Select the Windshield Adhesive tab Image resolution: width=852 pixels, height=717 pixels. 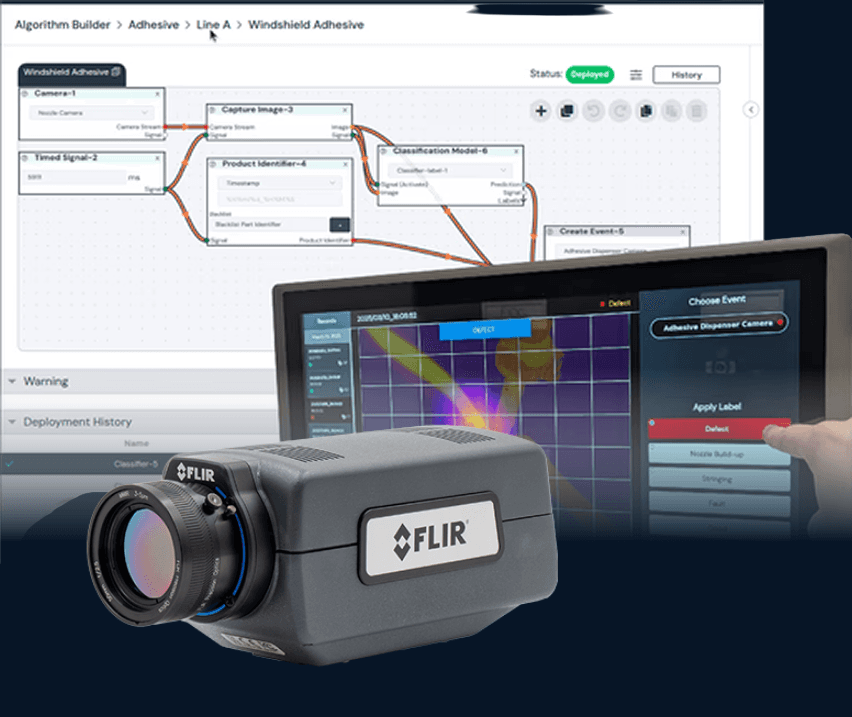(72, 74)
